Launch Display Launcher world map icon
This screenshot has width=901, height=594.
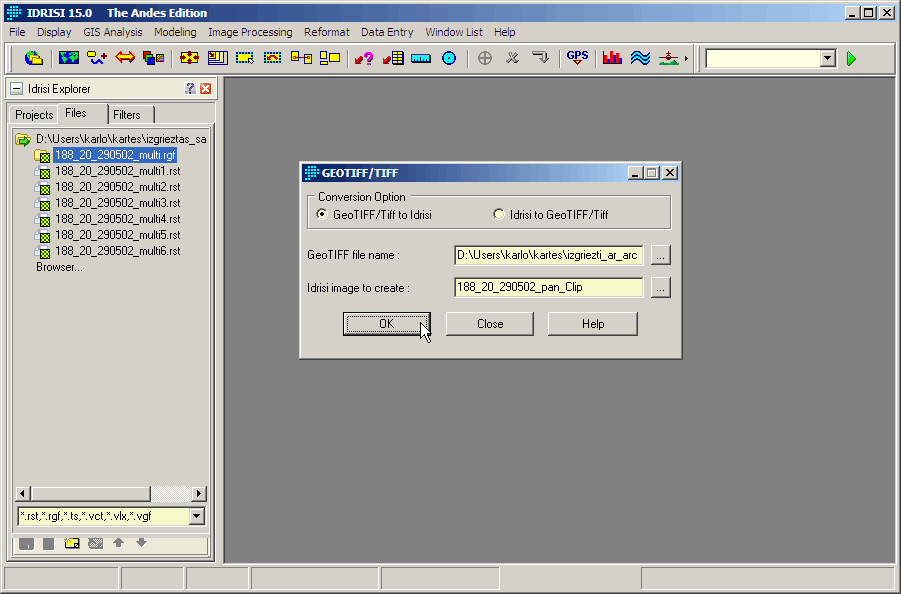point(68,58)
